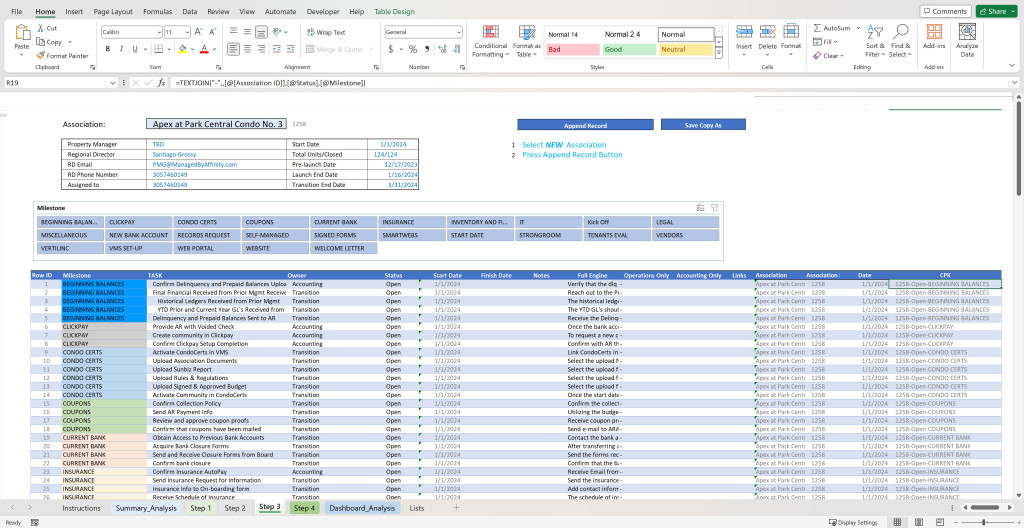
Task: Open the Accounting Number Format dollar icon
Action: tap(391, 49)
